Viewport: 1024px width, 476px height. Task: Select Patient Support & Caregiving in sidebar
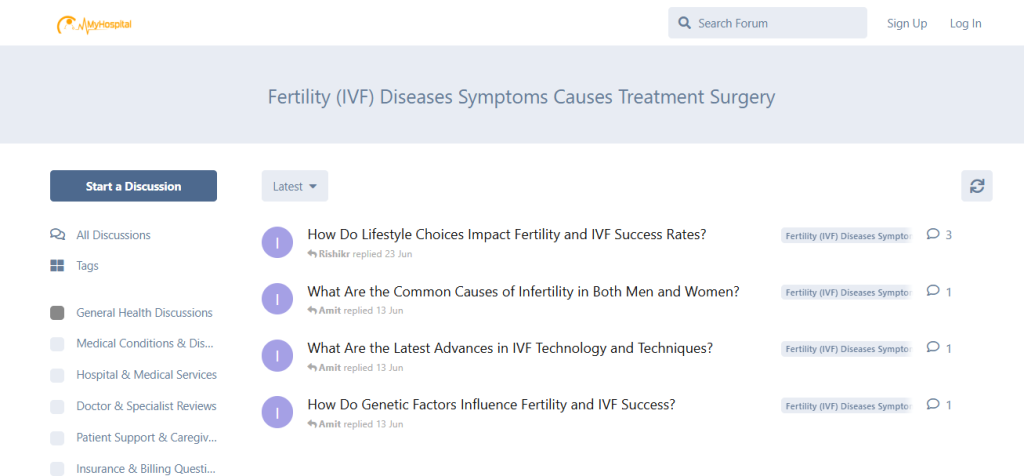[146, 437]
